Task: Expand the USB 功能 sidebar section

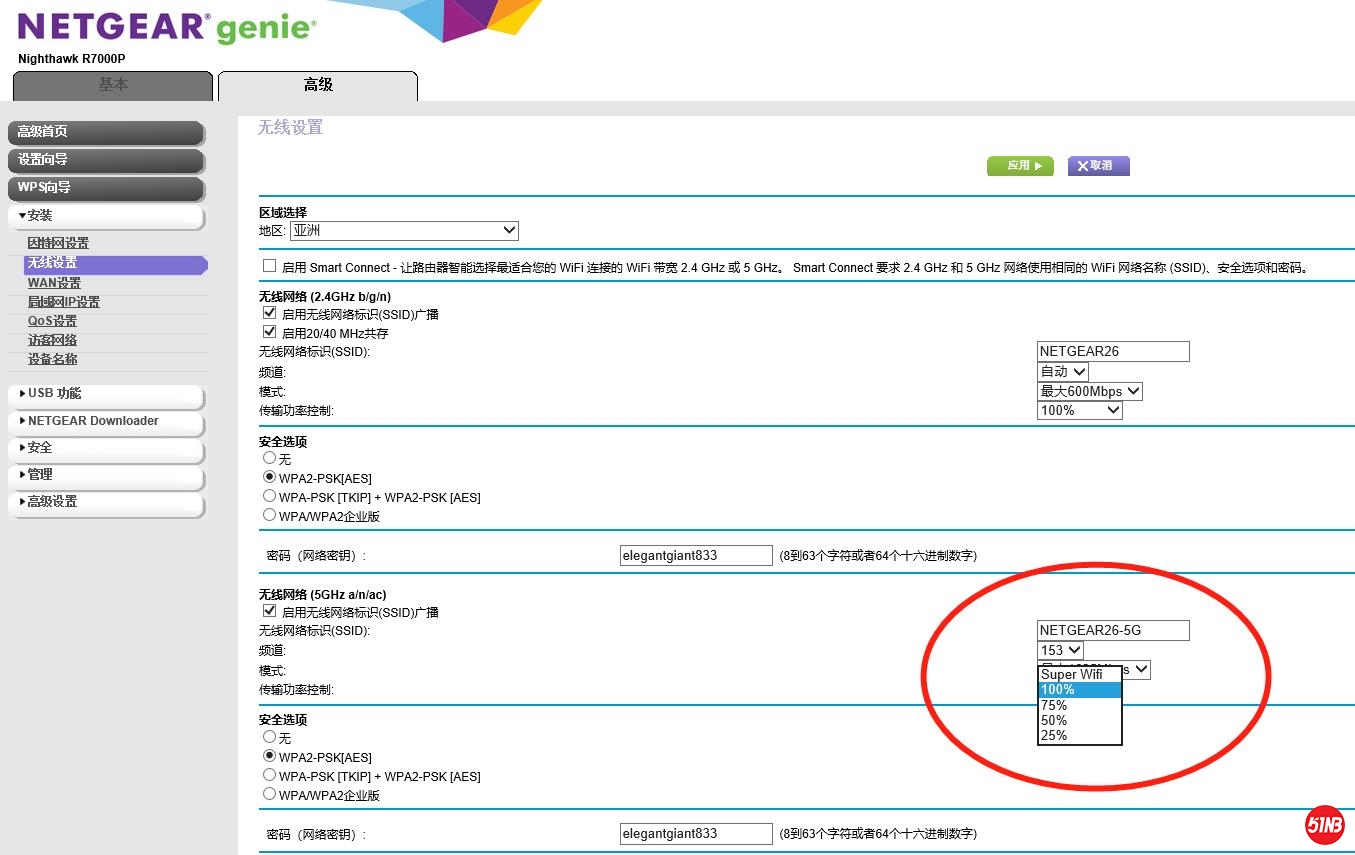Action: tap(105, 394)
